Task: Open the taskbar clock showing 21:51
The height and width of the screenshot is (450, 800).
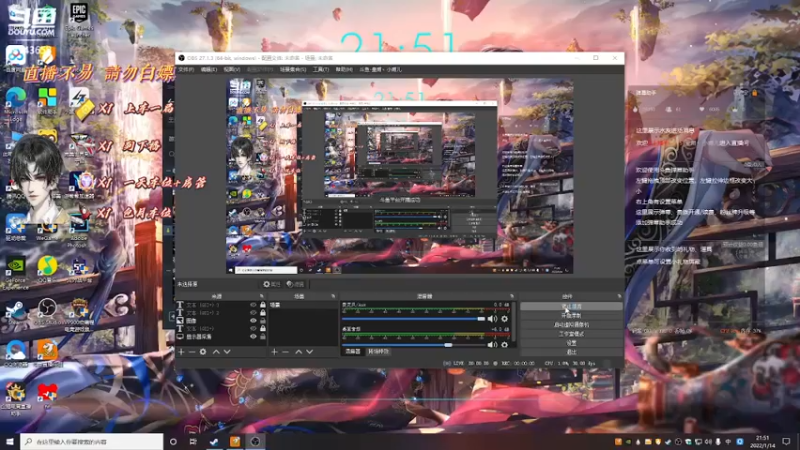Action: pos(762,442)
